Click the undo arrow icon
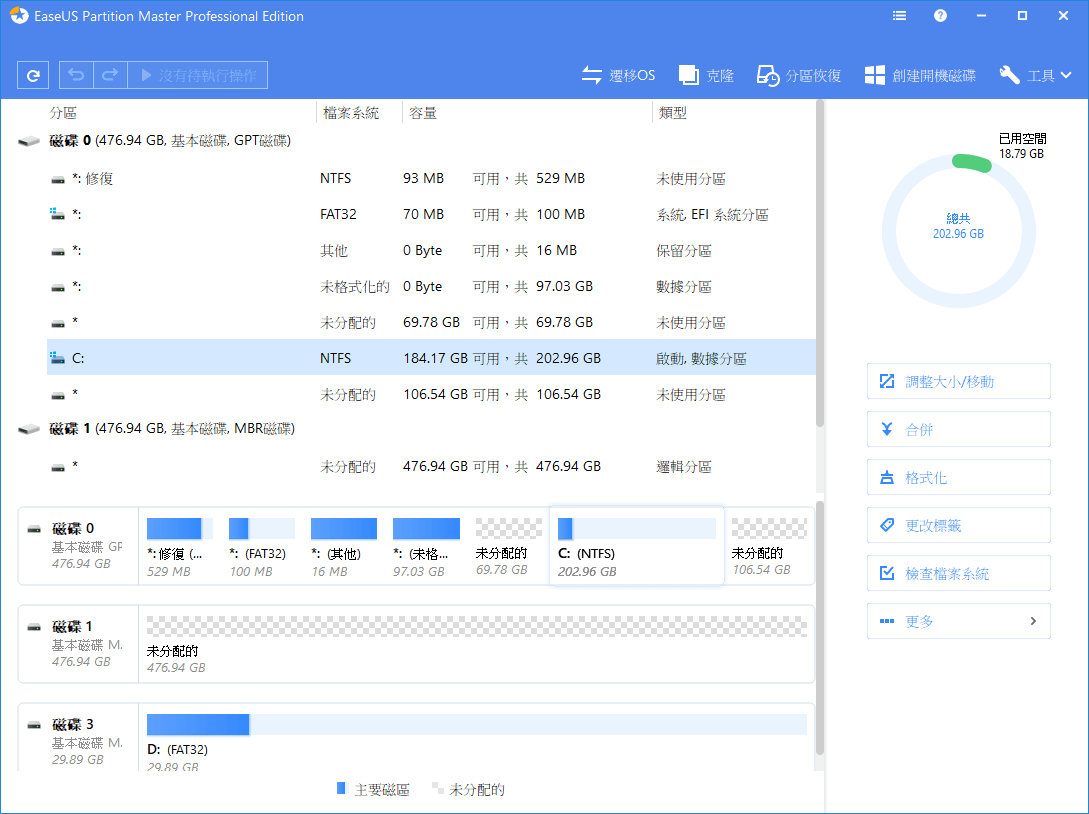The width and height of the screenshot is (1089, 814). [x=76, y=75]
